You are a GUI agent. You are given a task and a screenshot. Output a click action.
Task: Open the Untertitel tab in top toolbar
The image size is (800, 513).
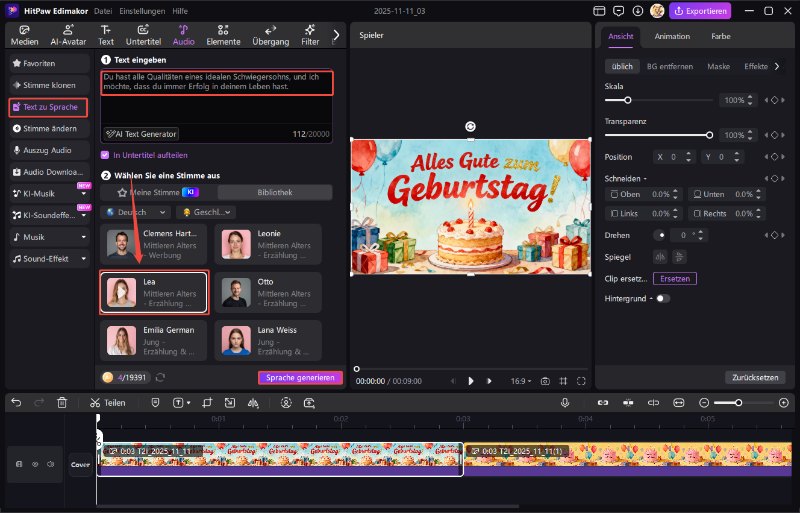click(x=143, y=35)
